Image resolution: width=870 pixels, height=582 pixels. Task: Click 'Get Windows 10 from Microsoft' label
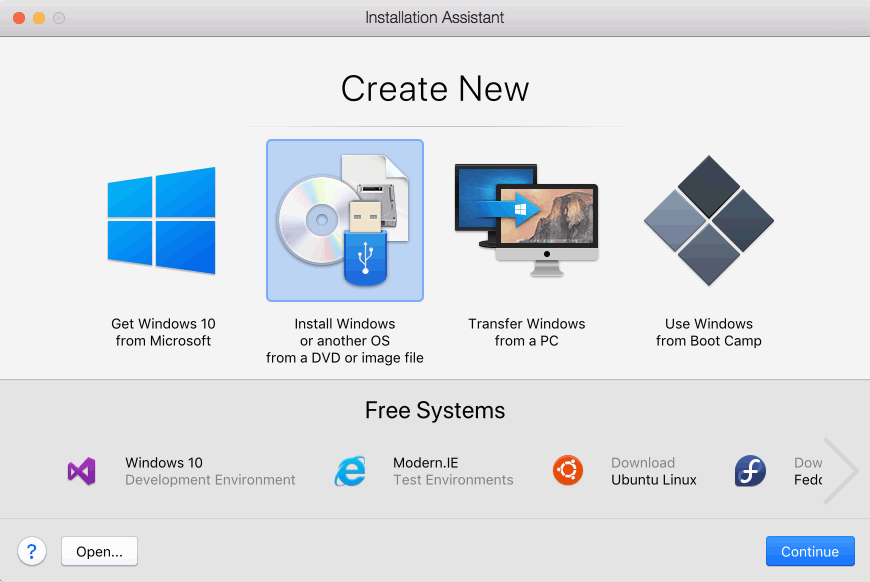coord(163,332)
